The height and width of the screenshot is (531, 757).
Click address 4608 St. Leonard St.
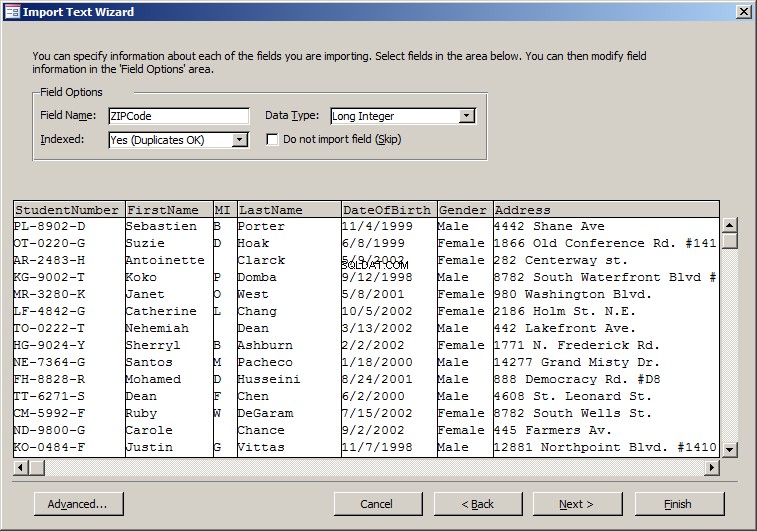(x=573, y=396)
